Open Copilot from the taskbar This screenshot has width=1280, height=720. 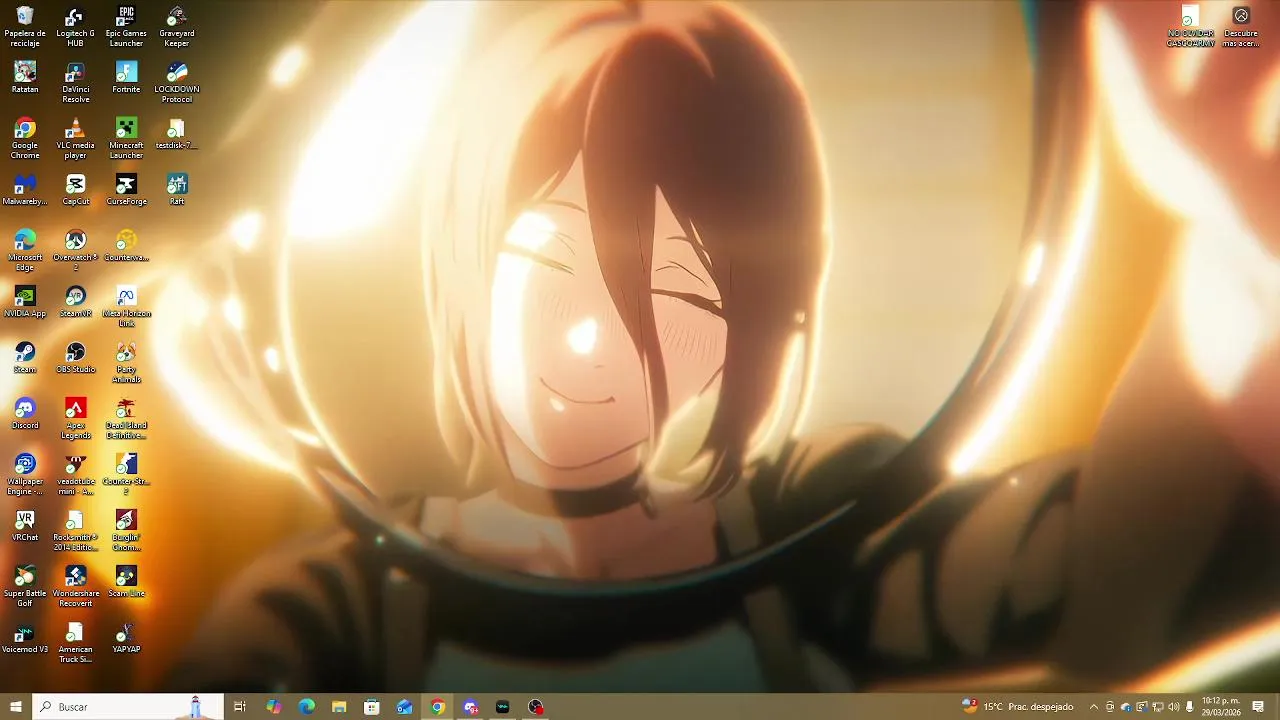(x=273, y=707)
